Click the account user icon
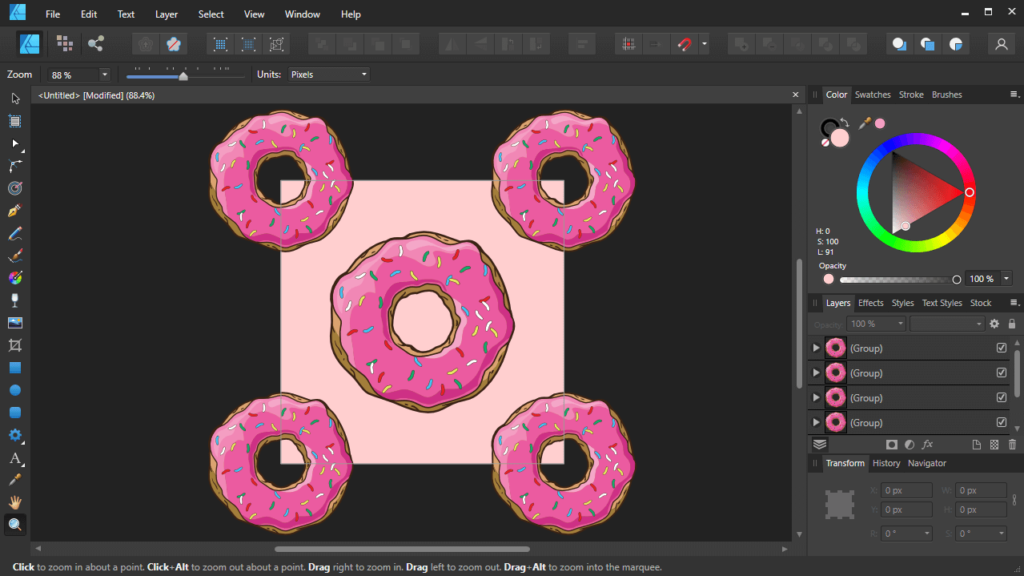This screenshot has height=576, width=1024. 1001,44
